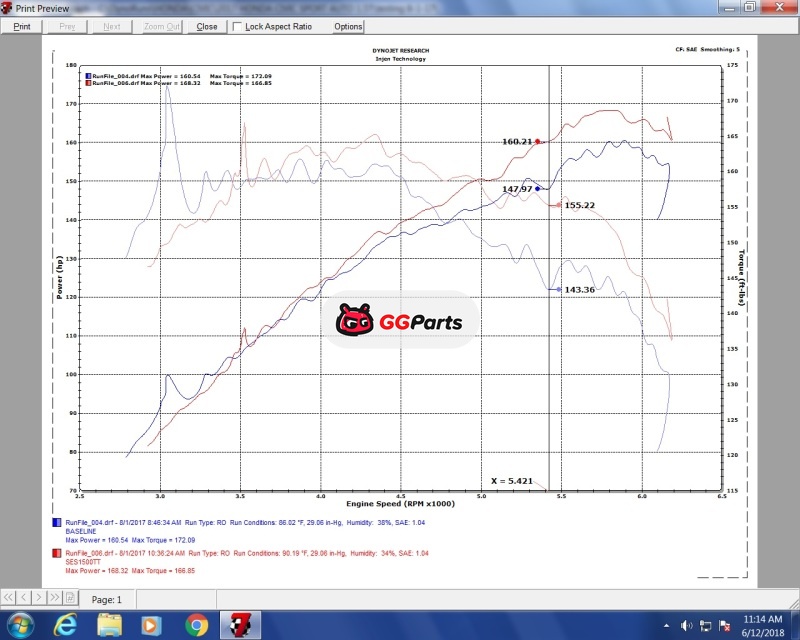The width and height of the screenshot is (800, 640).
Task: Open the Options button in toolbar
Action: pyautogui.click(x=348, y=27)
